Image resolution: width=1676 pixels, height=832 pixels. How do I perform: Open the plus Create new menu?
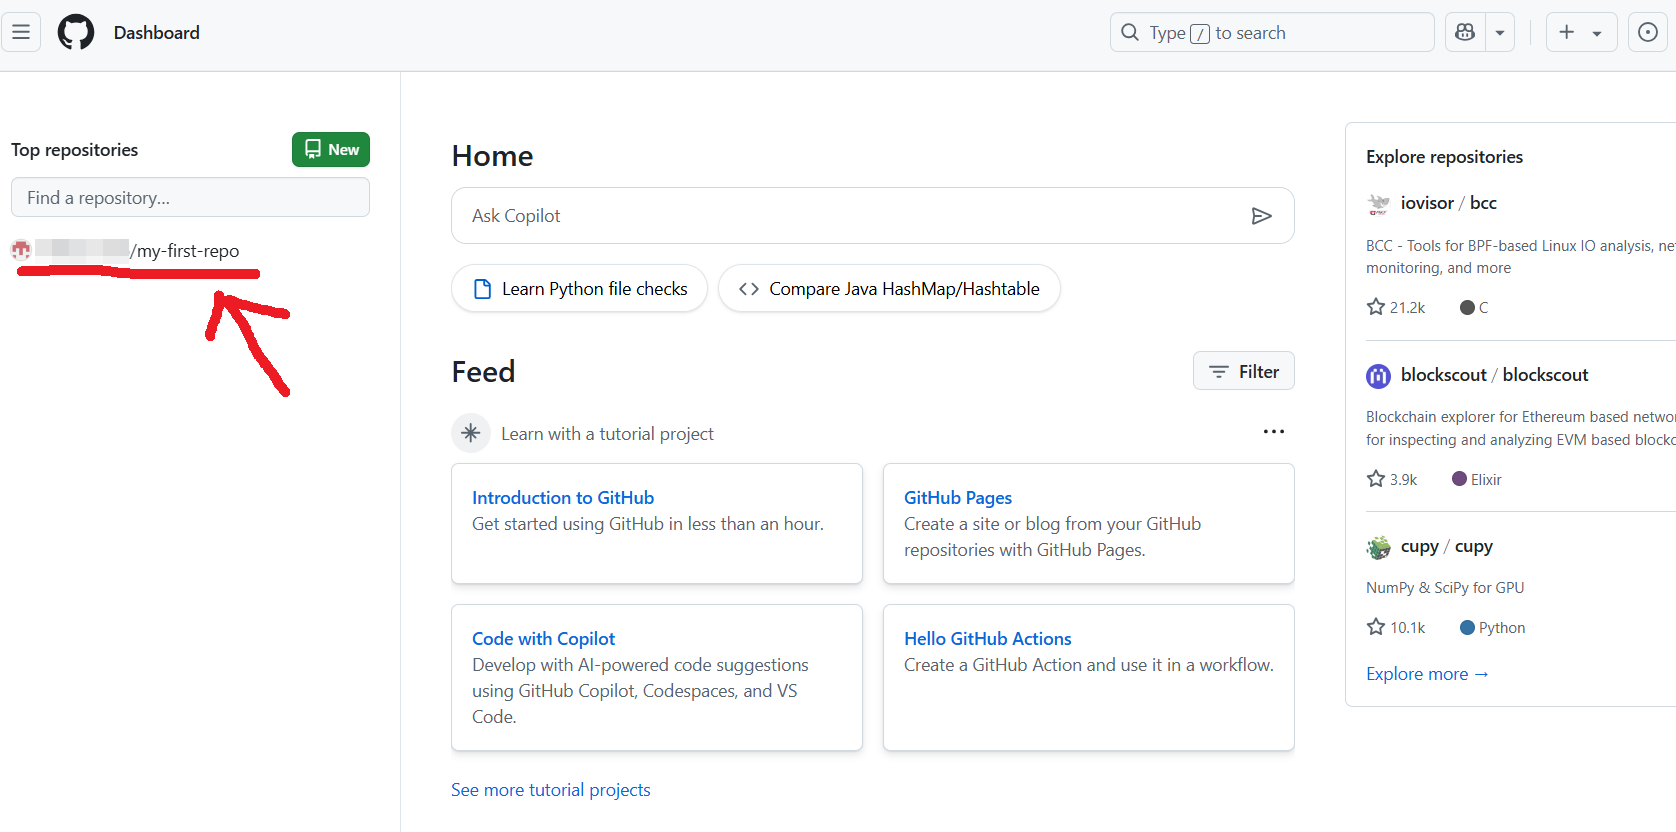pyautogui.click(x=1581, y=32)
